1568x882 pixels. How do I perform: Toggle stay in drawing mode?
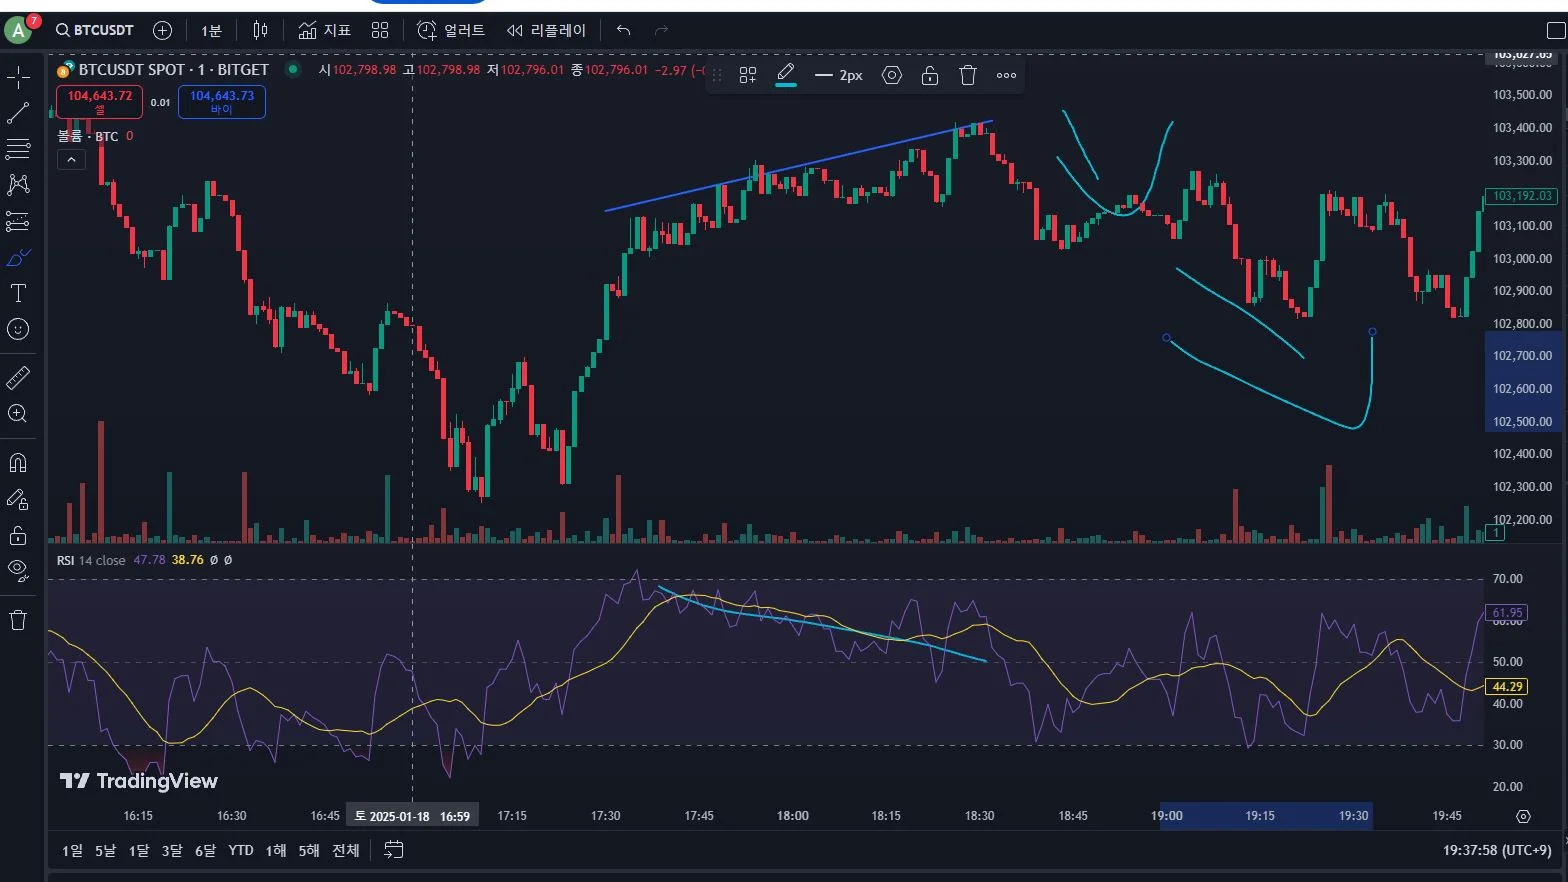[18, 499]
